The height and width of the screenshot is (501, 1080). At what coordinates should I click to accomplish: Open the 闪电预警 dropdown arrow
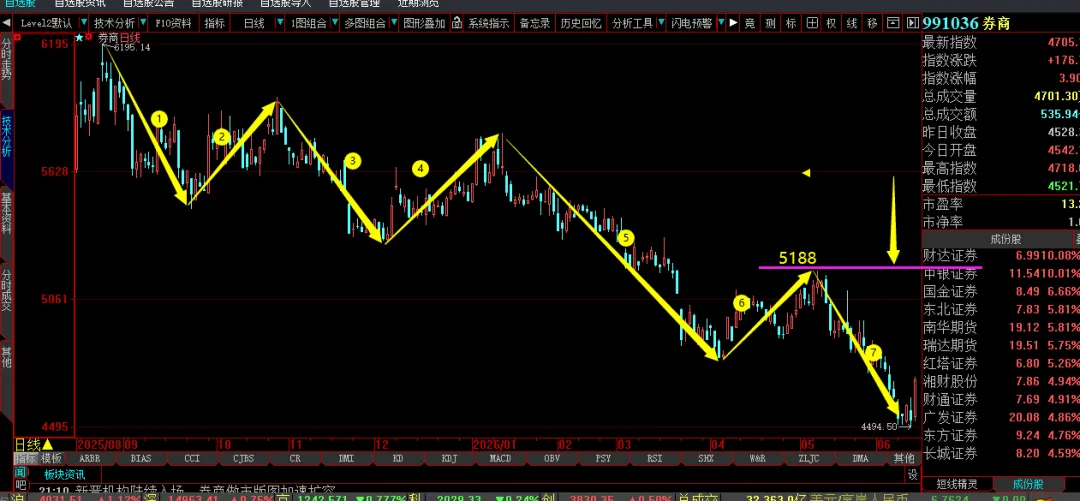click(x=720, y=23)
